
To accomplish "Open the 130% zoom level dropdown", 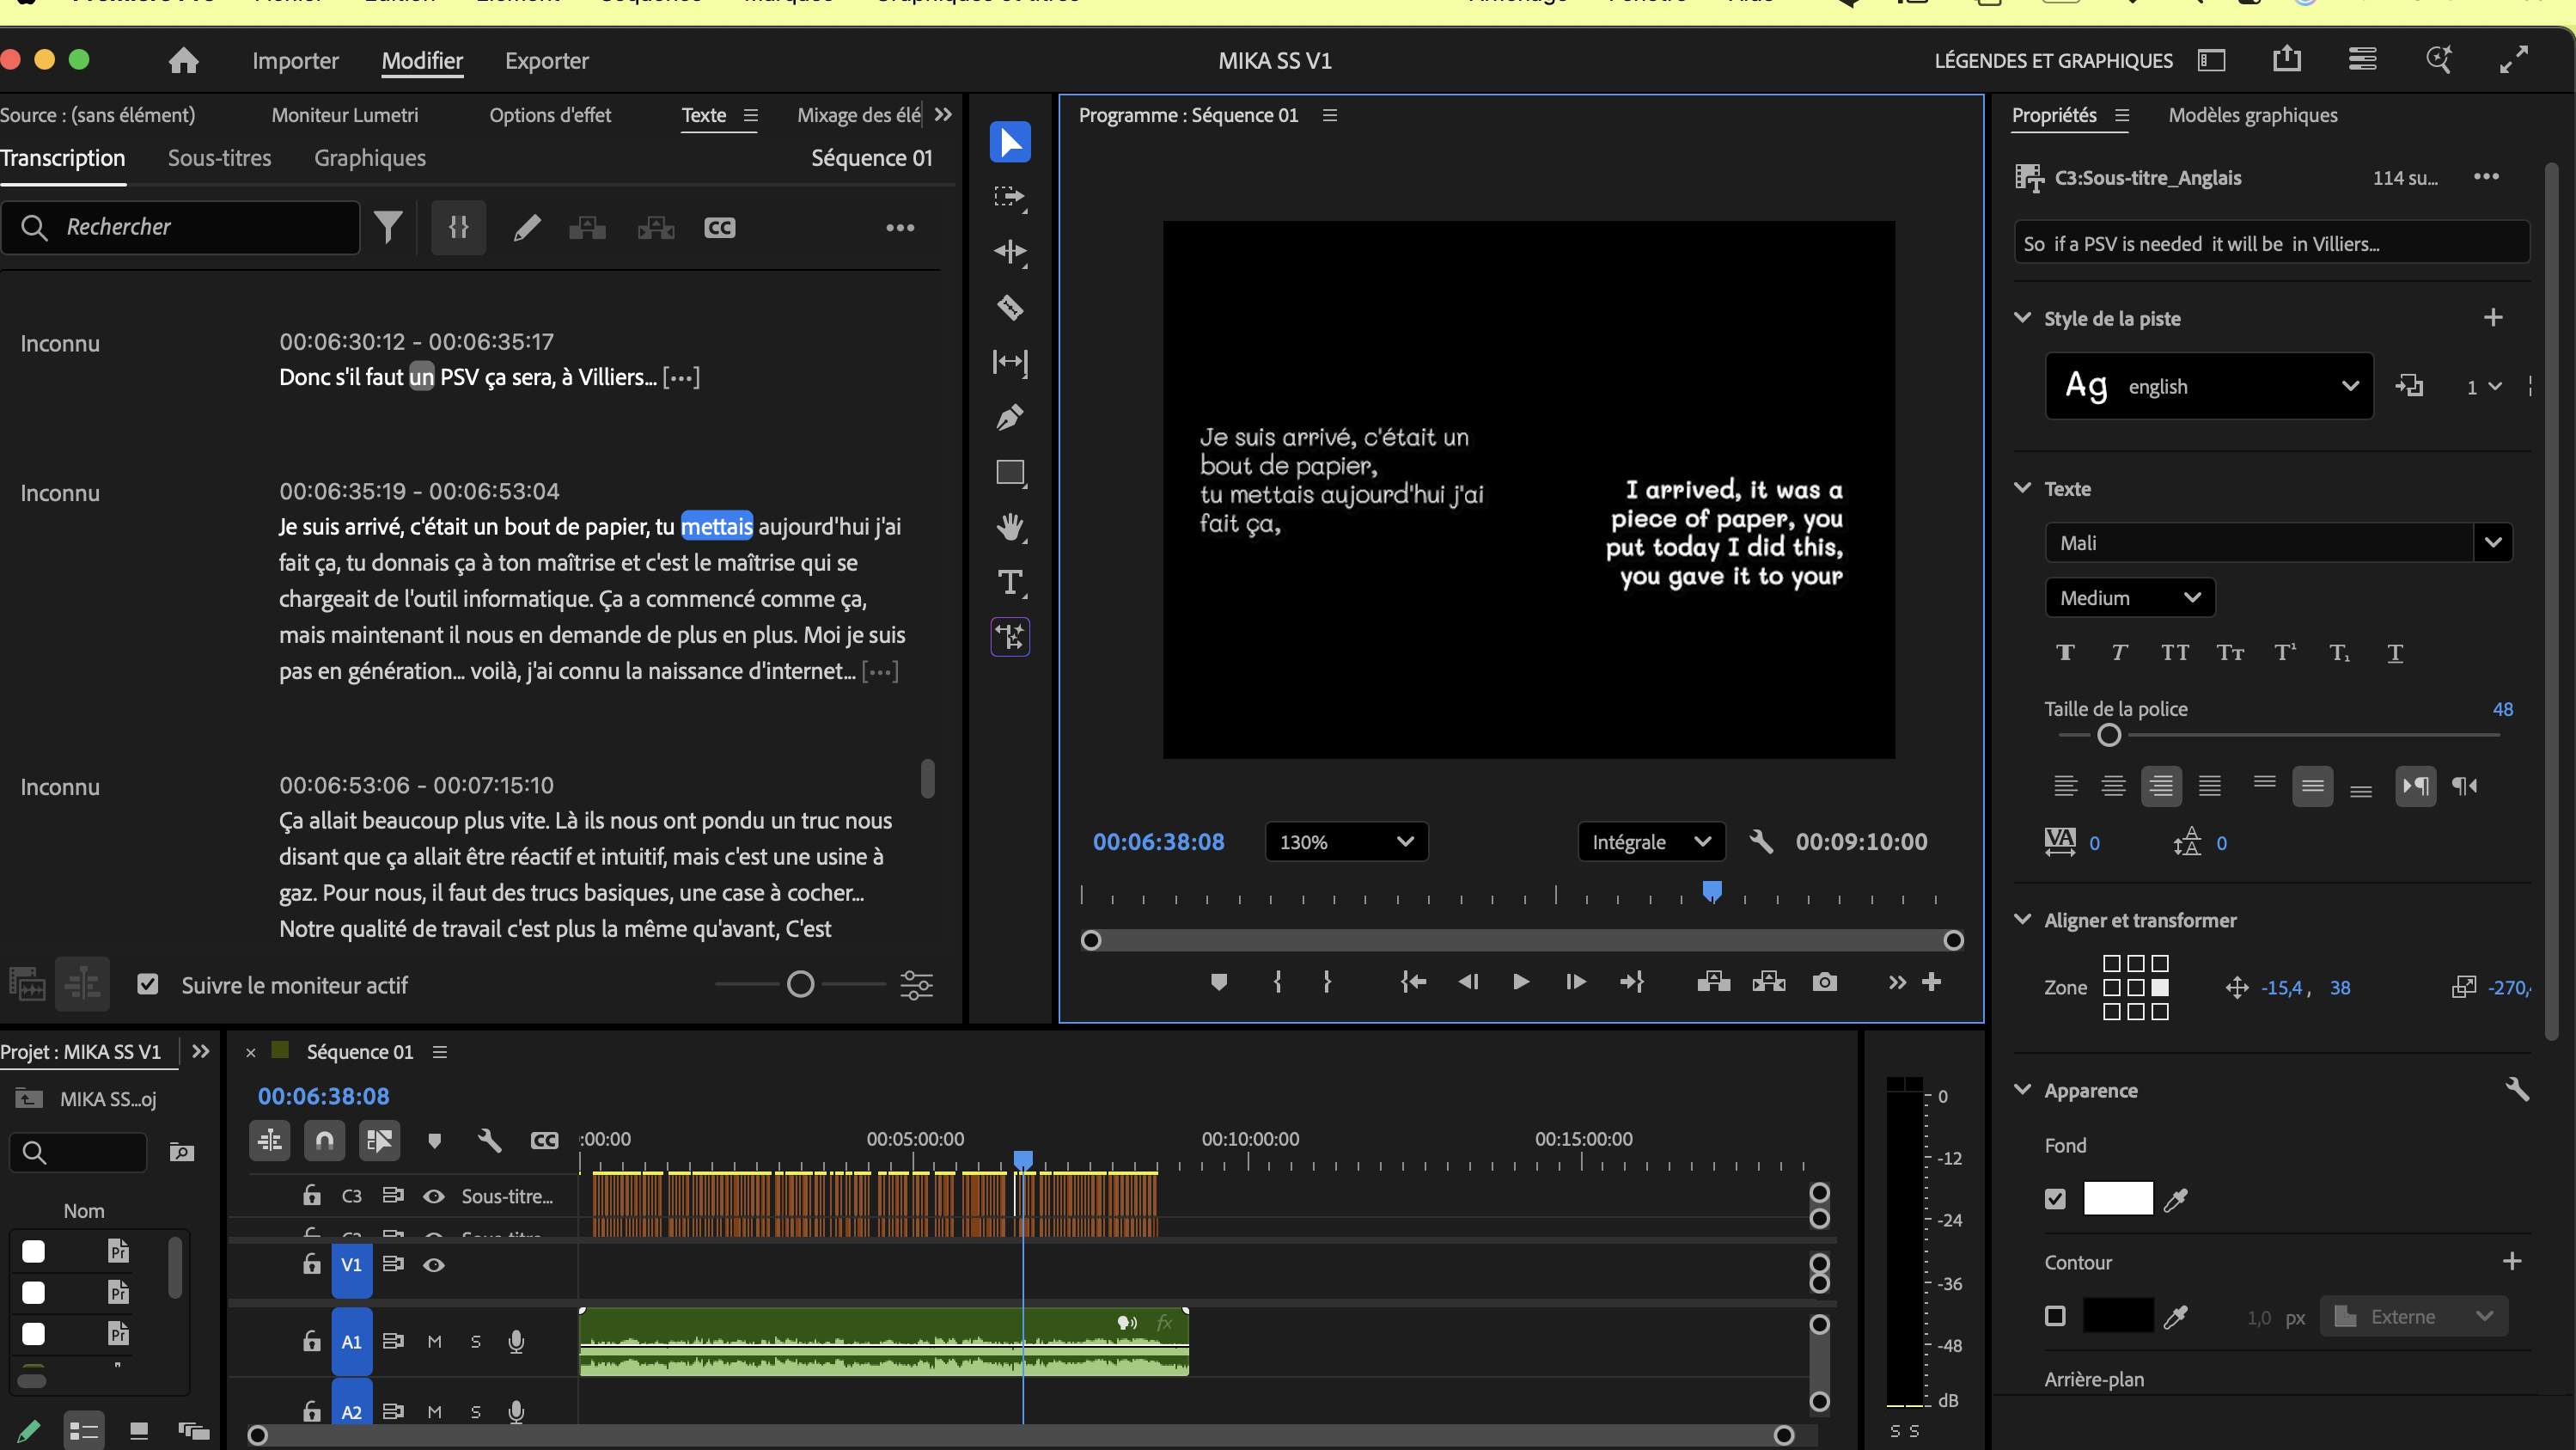I will (x=1345, y=842).
